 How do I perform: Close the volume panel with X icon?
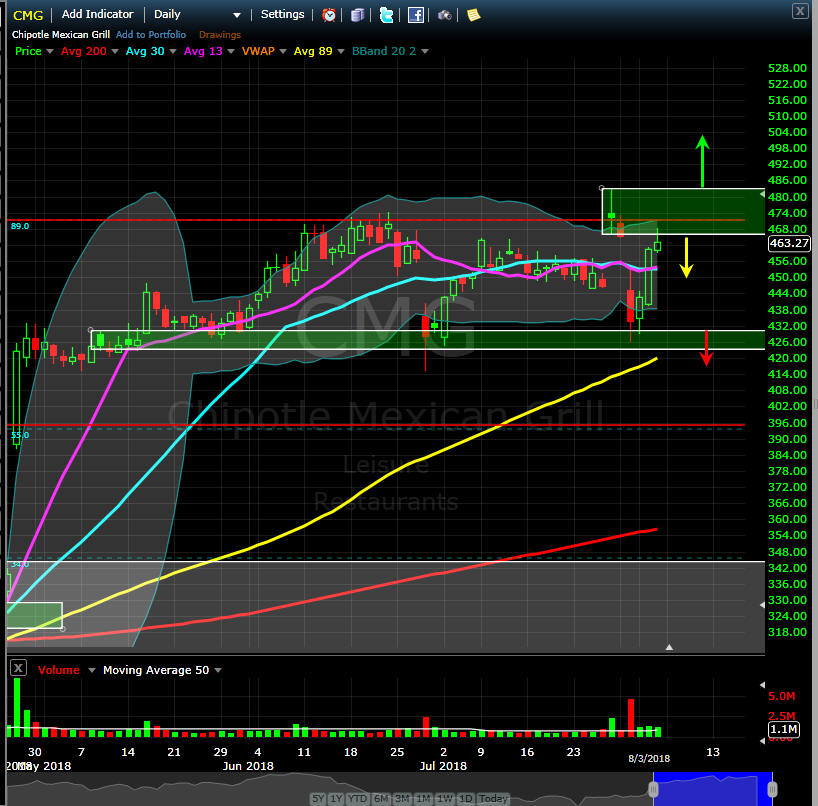point(17,667)
